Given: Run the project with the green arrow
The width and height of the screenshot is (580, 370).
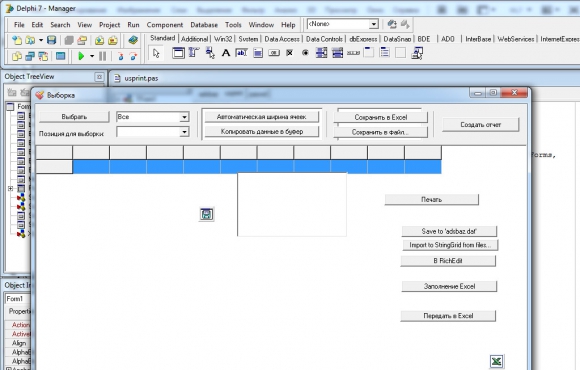Looking at the screenshot, I should click(x=81, y=56).
